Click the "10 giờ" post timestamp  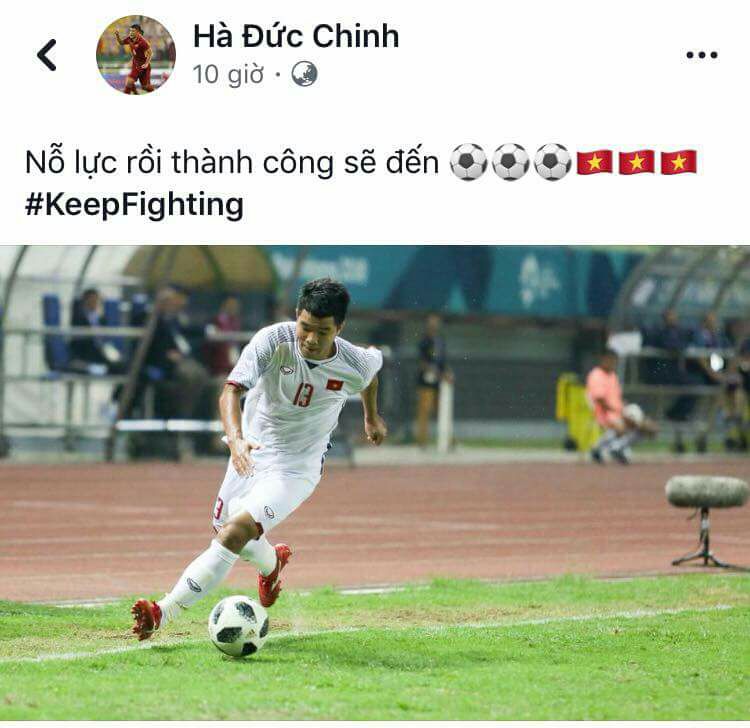coord(228,75)
